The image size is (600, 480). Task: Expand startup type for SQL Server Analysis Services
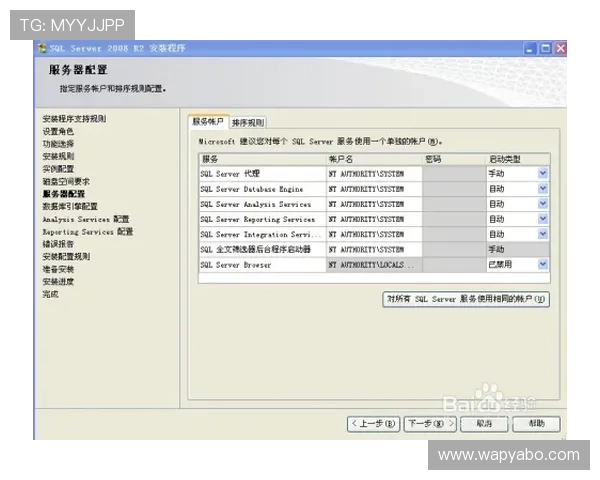[x=543, y=203]
